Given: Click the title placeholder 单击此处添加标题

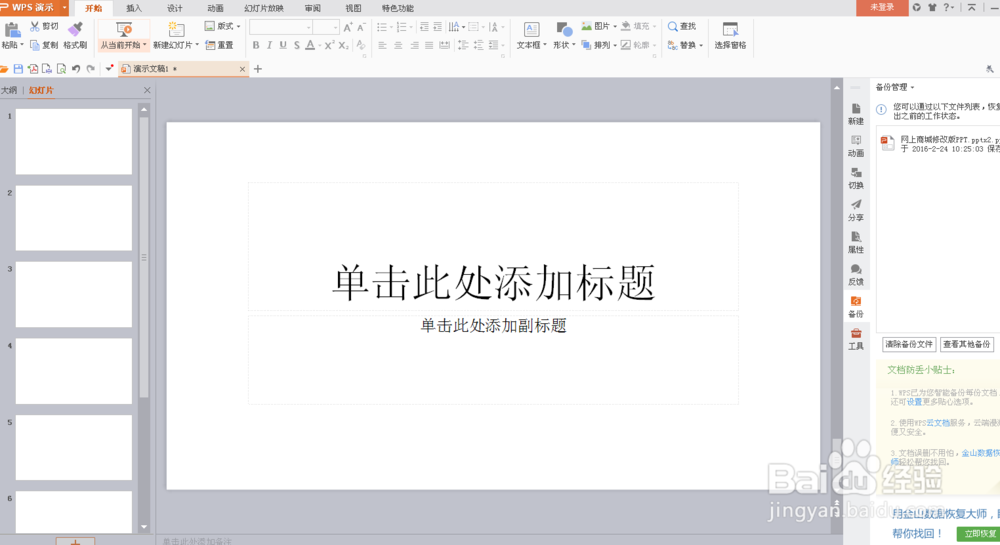Looking at the screenshot, I should 494,283.
